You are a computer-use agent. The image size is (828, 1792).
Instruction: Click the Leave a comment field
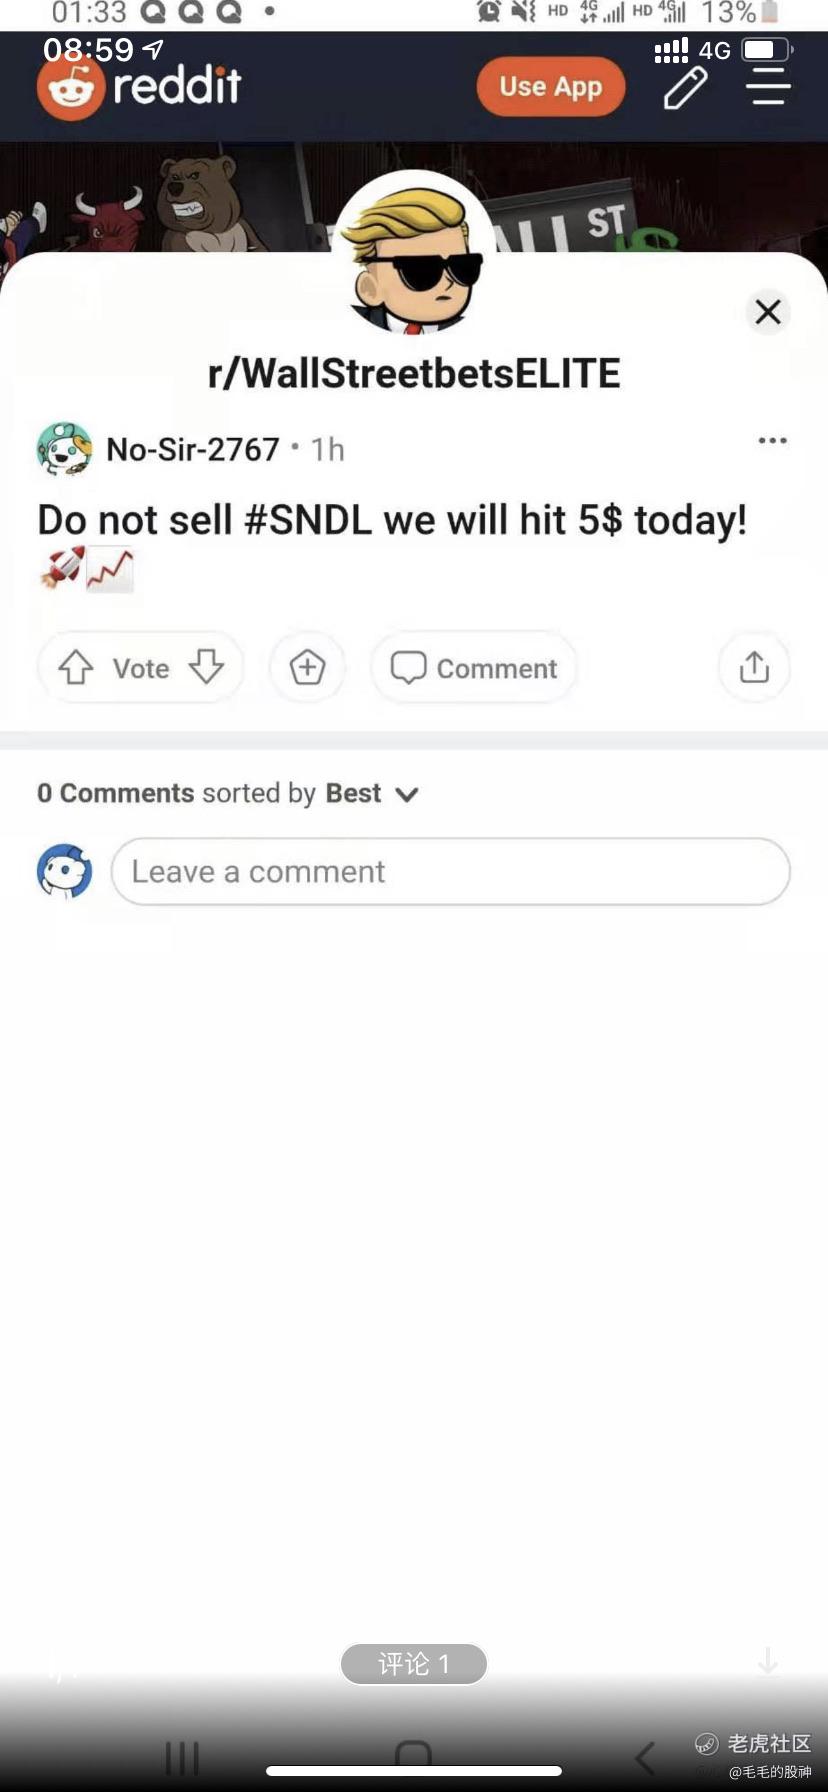pos(450,872)
